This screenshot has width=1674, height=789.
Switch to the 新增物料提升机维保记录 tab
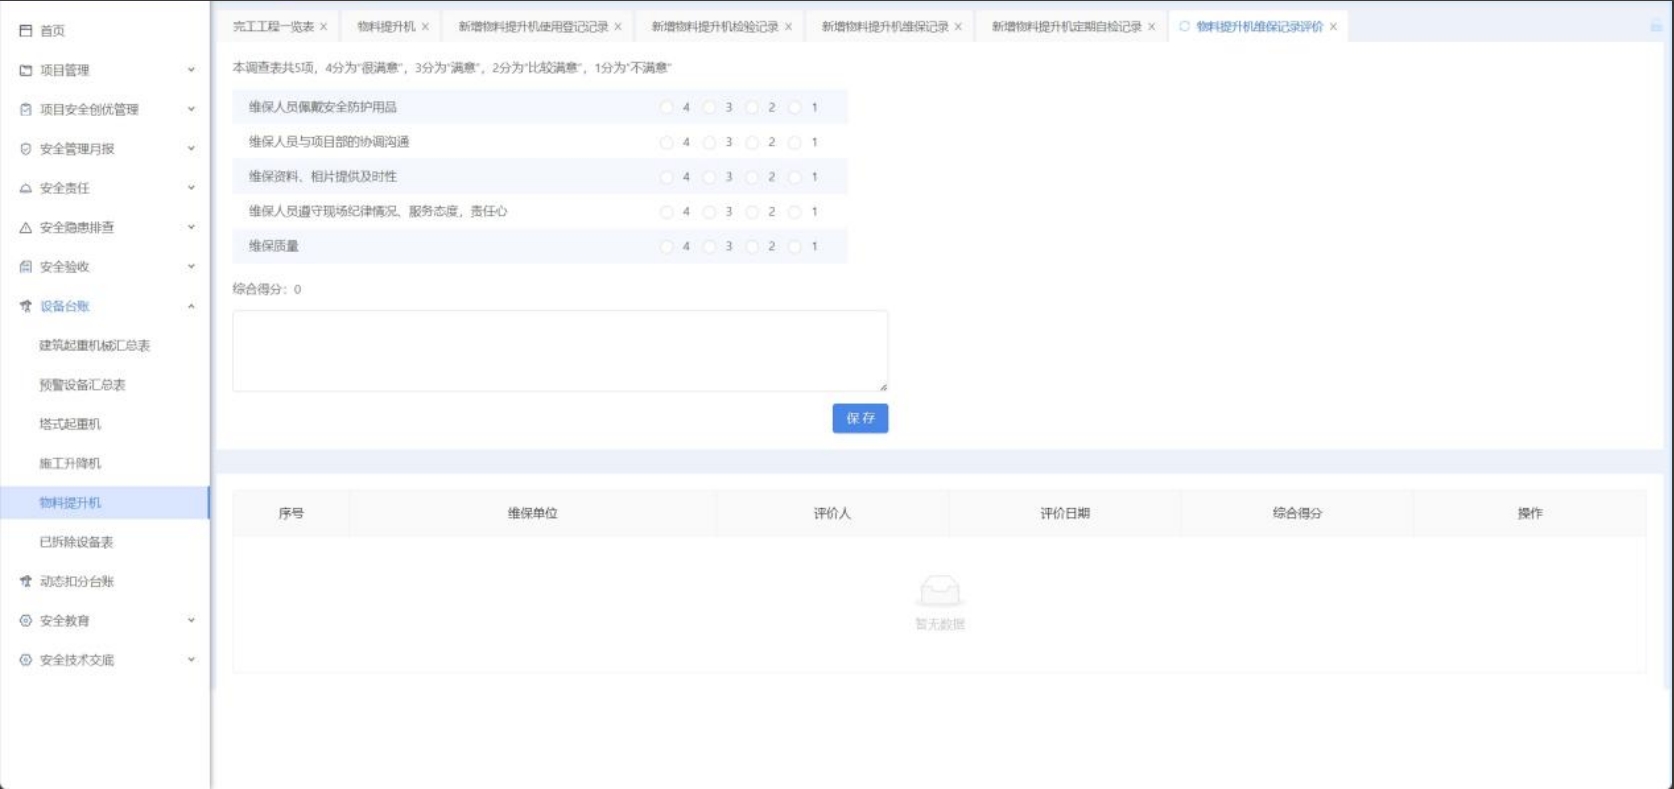(x=884, y=27)
